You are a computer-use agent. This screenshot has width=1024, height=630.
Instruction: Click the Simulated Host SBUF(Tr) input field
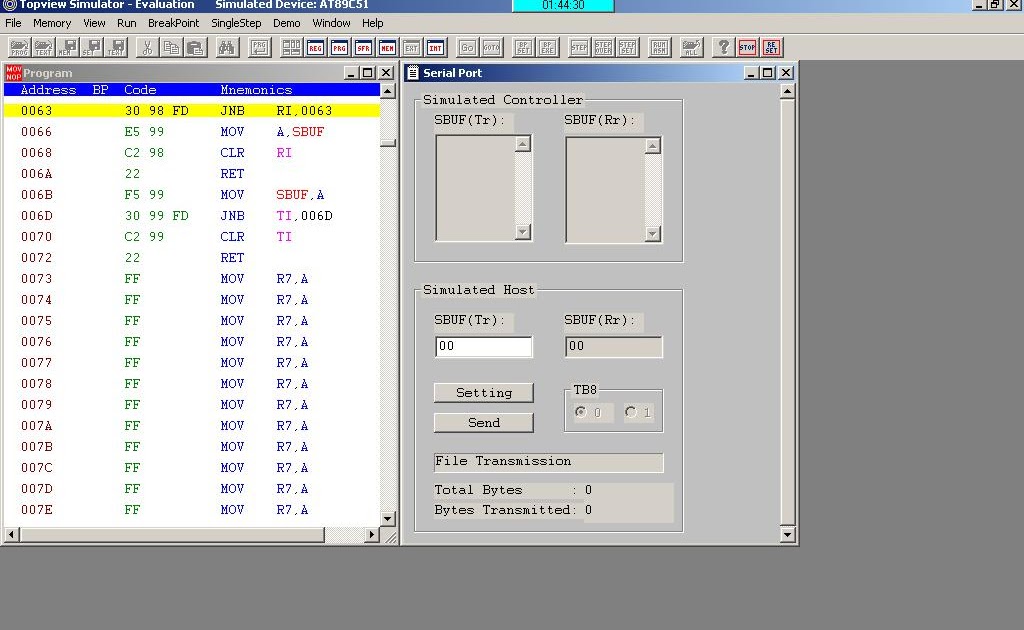[x=483, y=346]
